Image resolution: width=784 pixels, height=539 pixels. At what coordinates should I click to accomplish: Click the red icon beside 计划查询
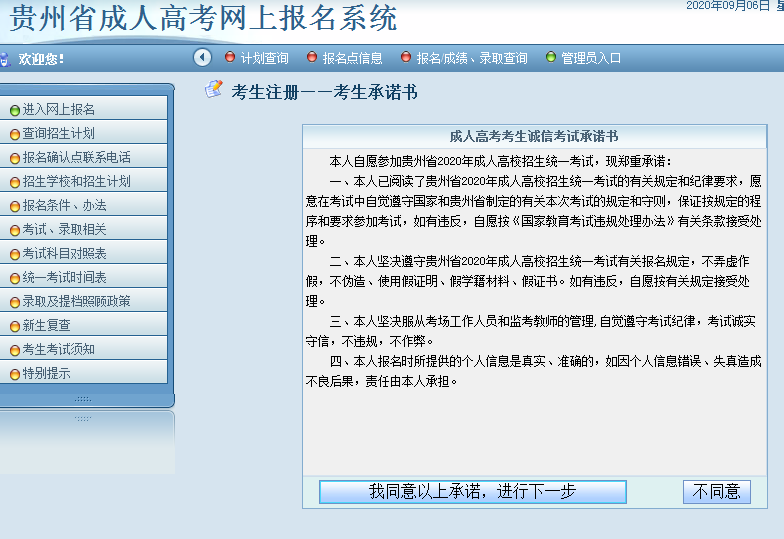pyautogui.click(x=230, y=58)
